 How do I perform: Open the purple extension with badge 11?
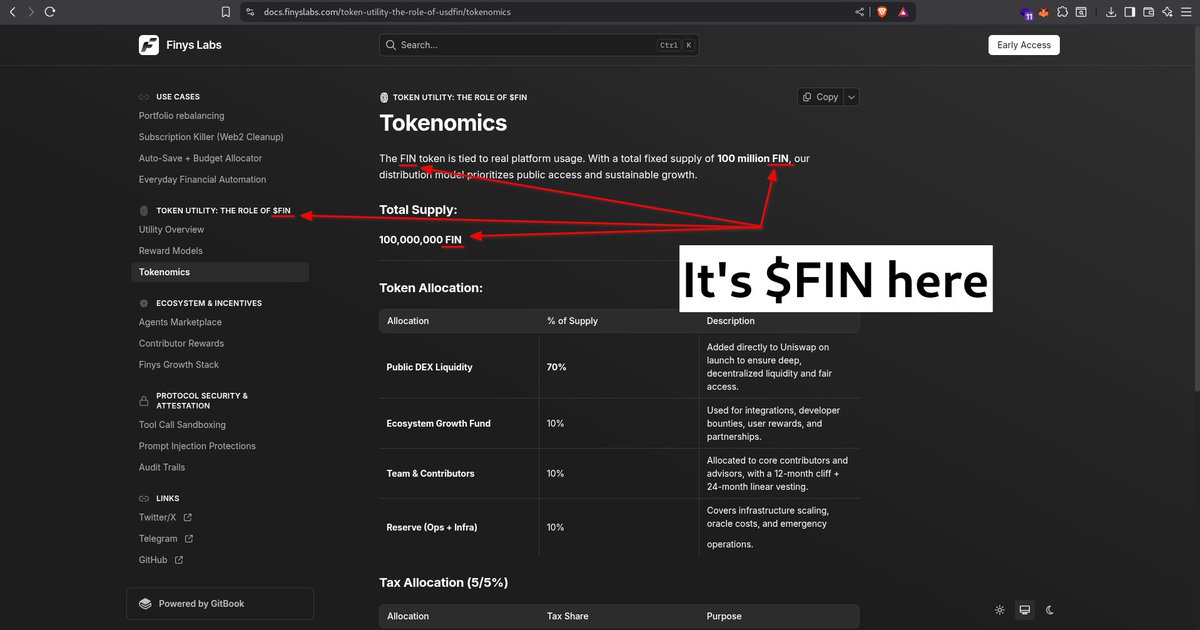pos(1027,13)
